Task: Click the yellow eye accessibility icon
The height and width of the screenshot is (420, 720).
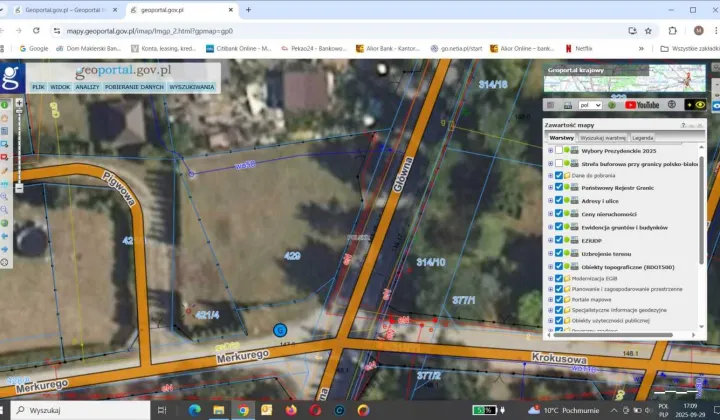Action: click(x=700, y=104)
